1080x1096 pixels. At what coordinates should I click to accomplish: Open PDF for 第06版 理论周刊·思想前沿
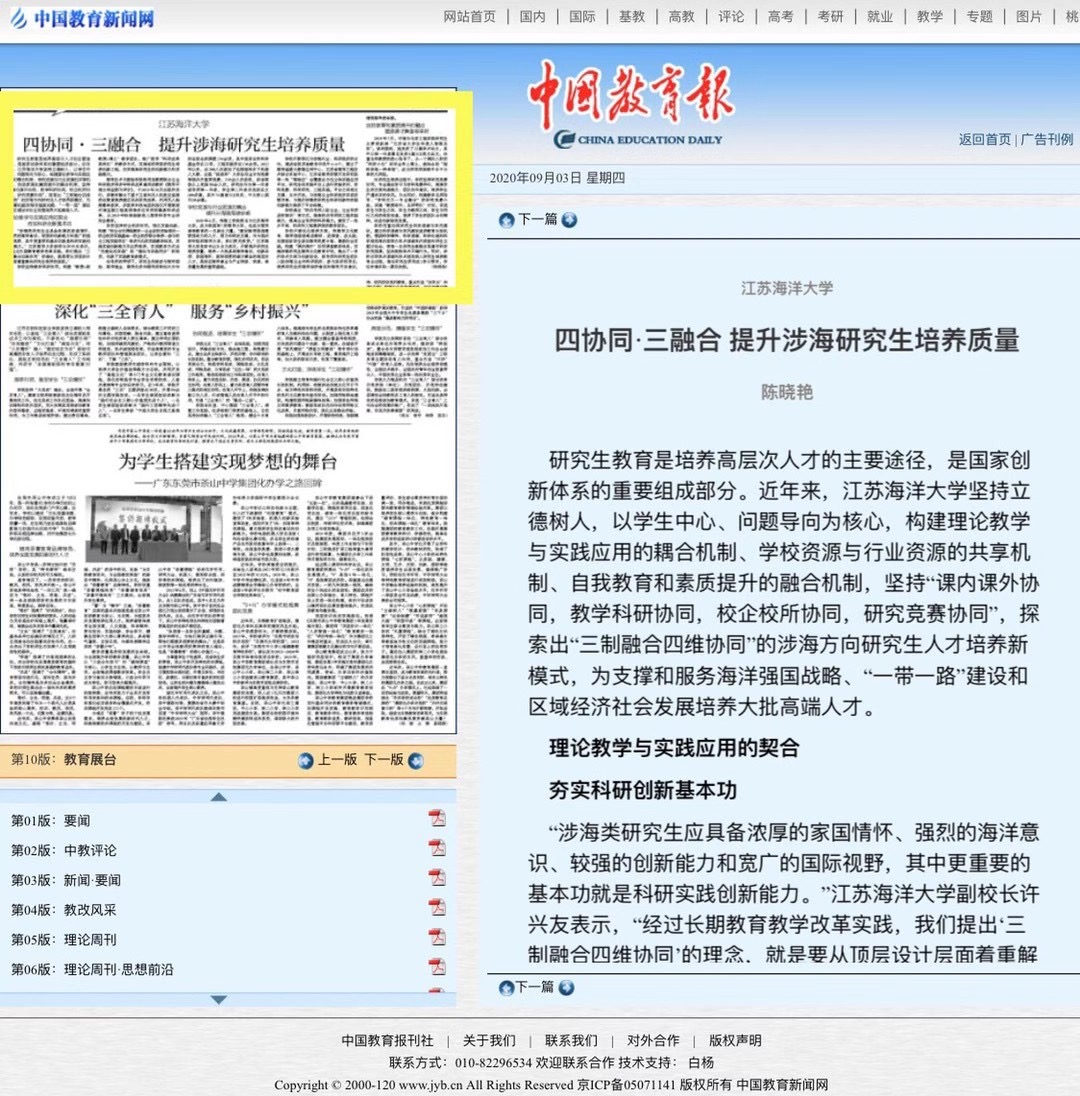[437, 967]
